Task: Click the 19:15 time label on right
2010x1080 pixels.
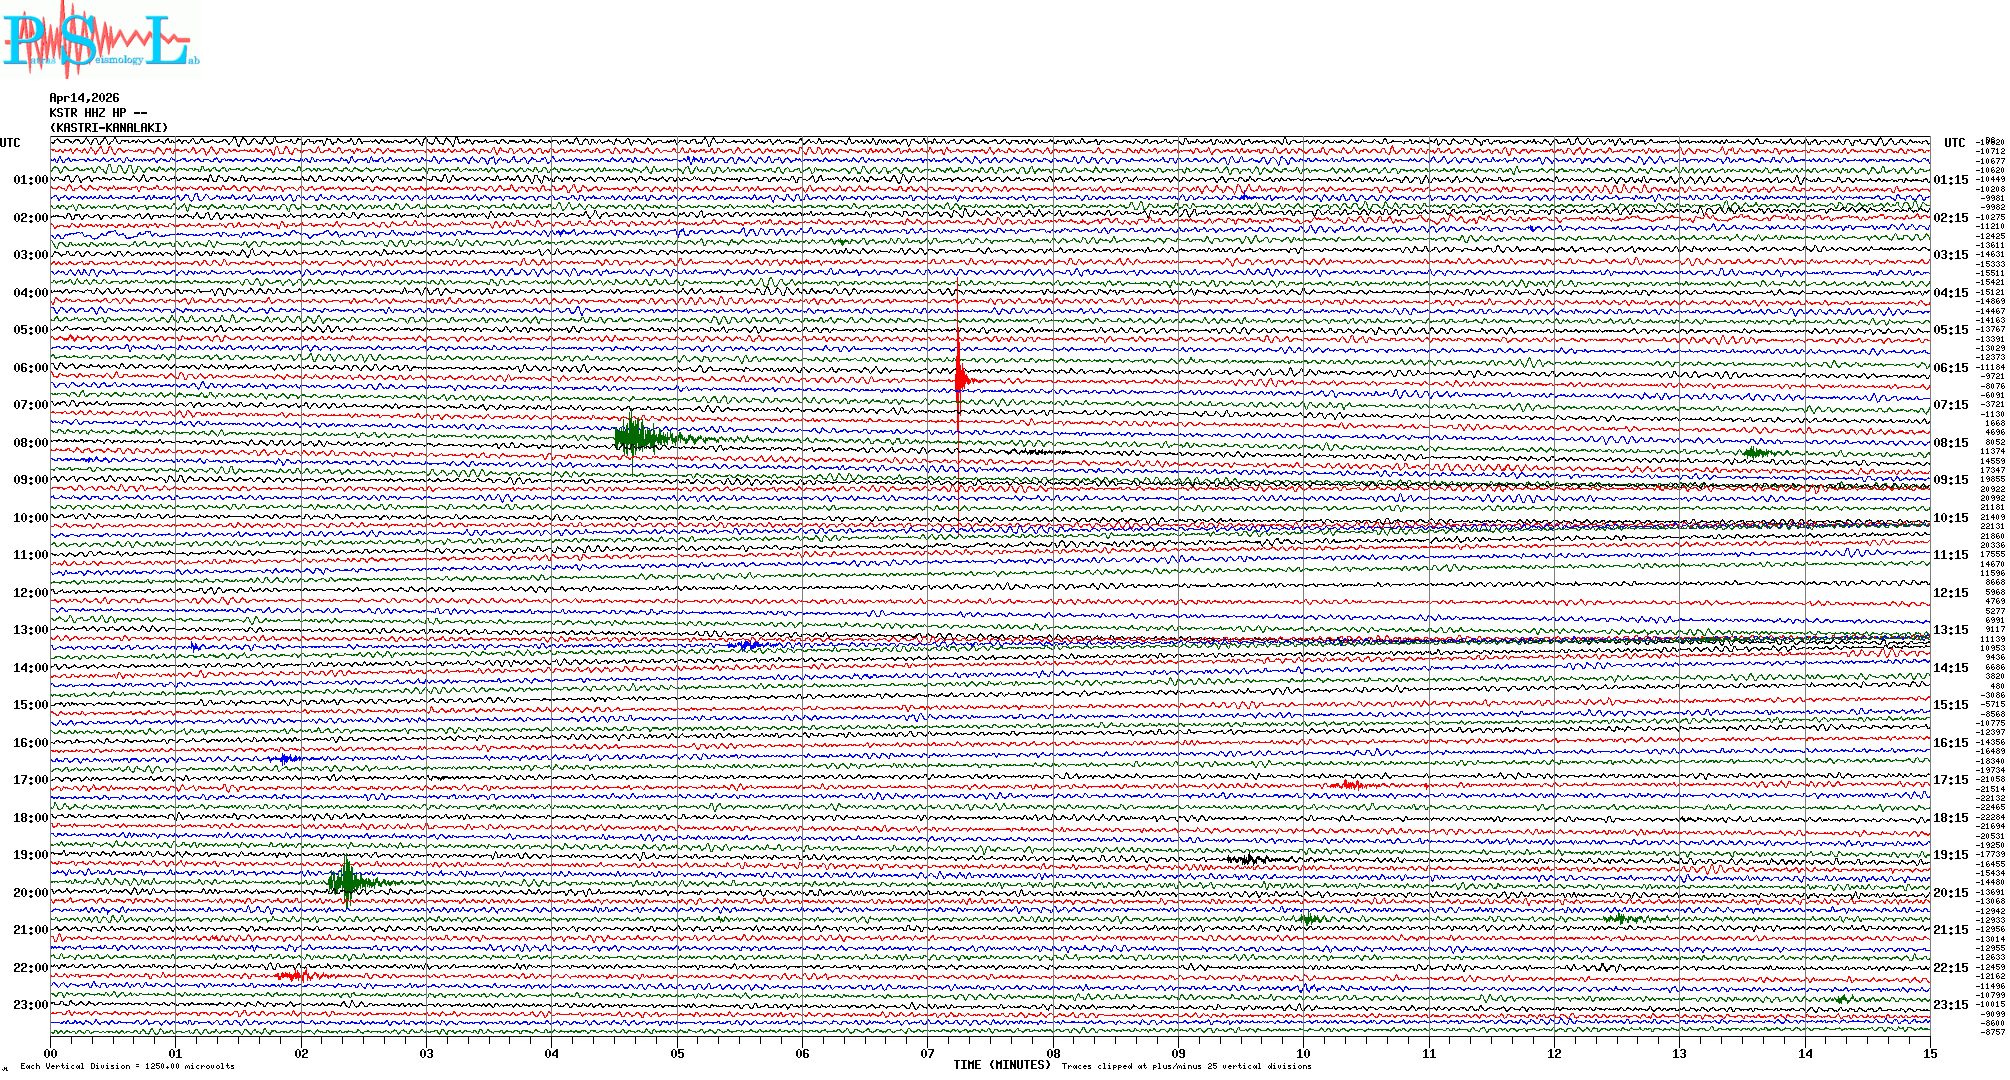Action: [1950, 855]
